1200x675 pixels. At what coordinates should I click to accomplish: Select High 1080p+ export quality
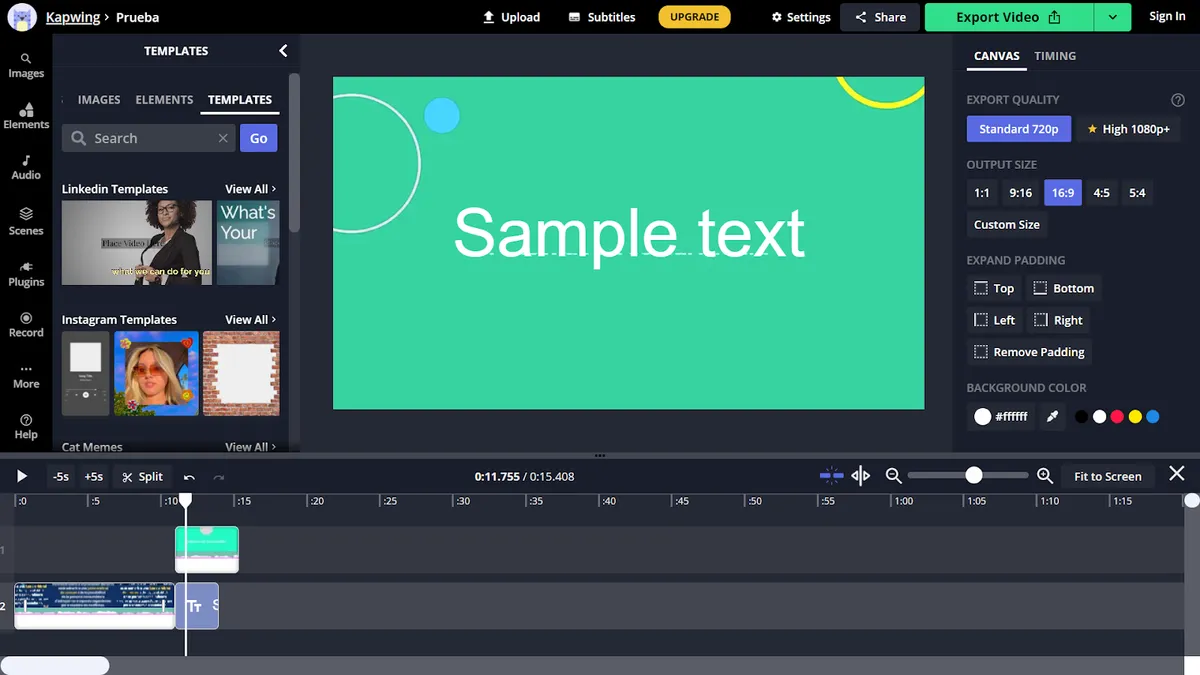(x=1128, y=129)
